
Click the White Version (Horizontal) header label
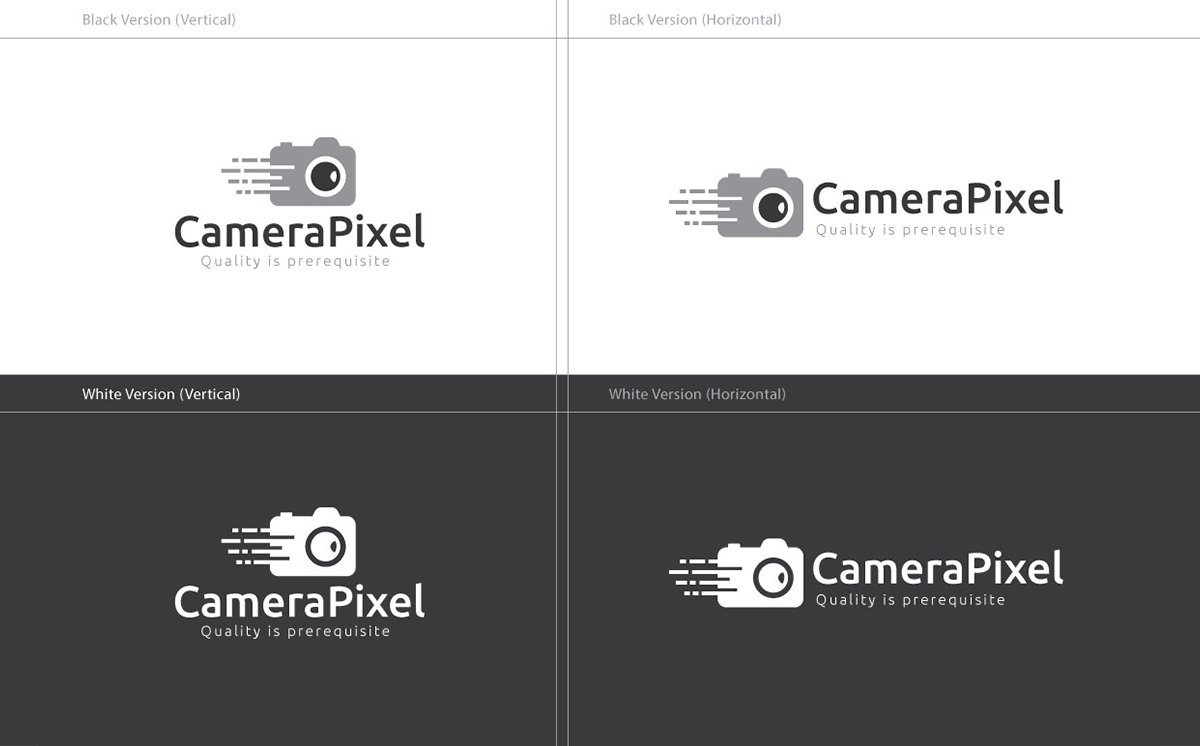[696, 393]
